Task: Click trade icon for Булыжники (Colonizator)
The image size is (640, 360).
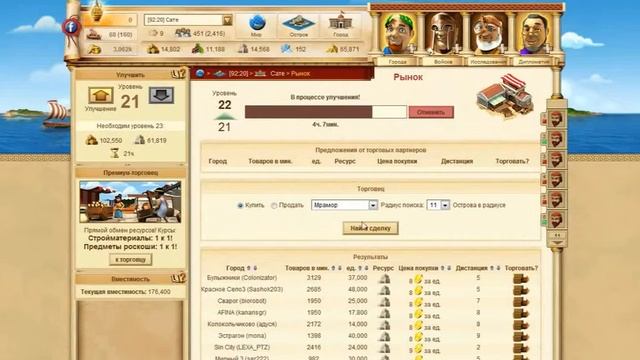Action: [x=521, y=279]
